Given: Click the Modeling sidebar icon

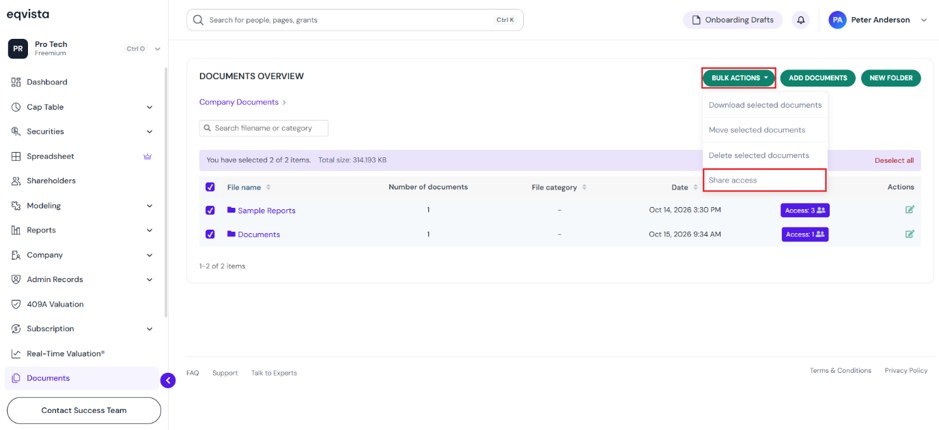Looking at the screenshot, I should 16,205.
